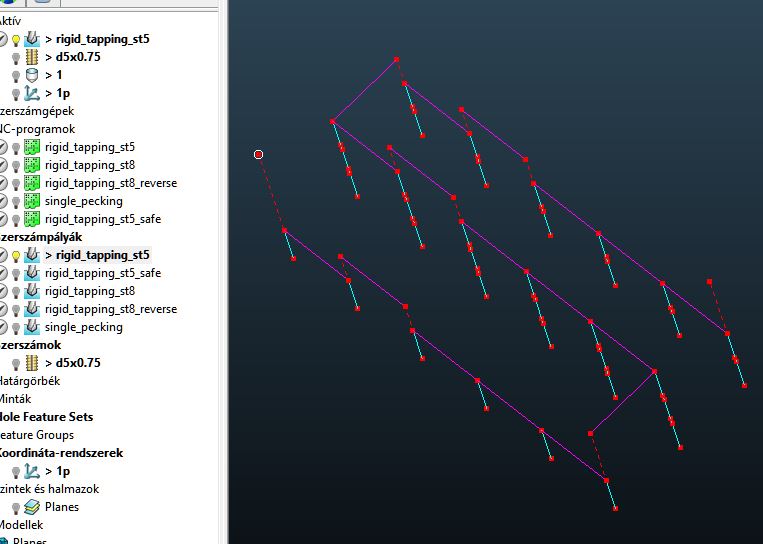The width and height of the screenshot is (763, 544).
Task: Click the workplane icon of 1p under Koordináta-rendszerek
Action: coord(32,471)
